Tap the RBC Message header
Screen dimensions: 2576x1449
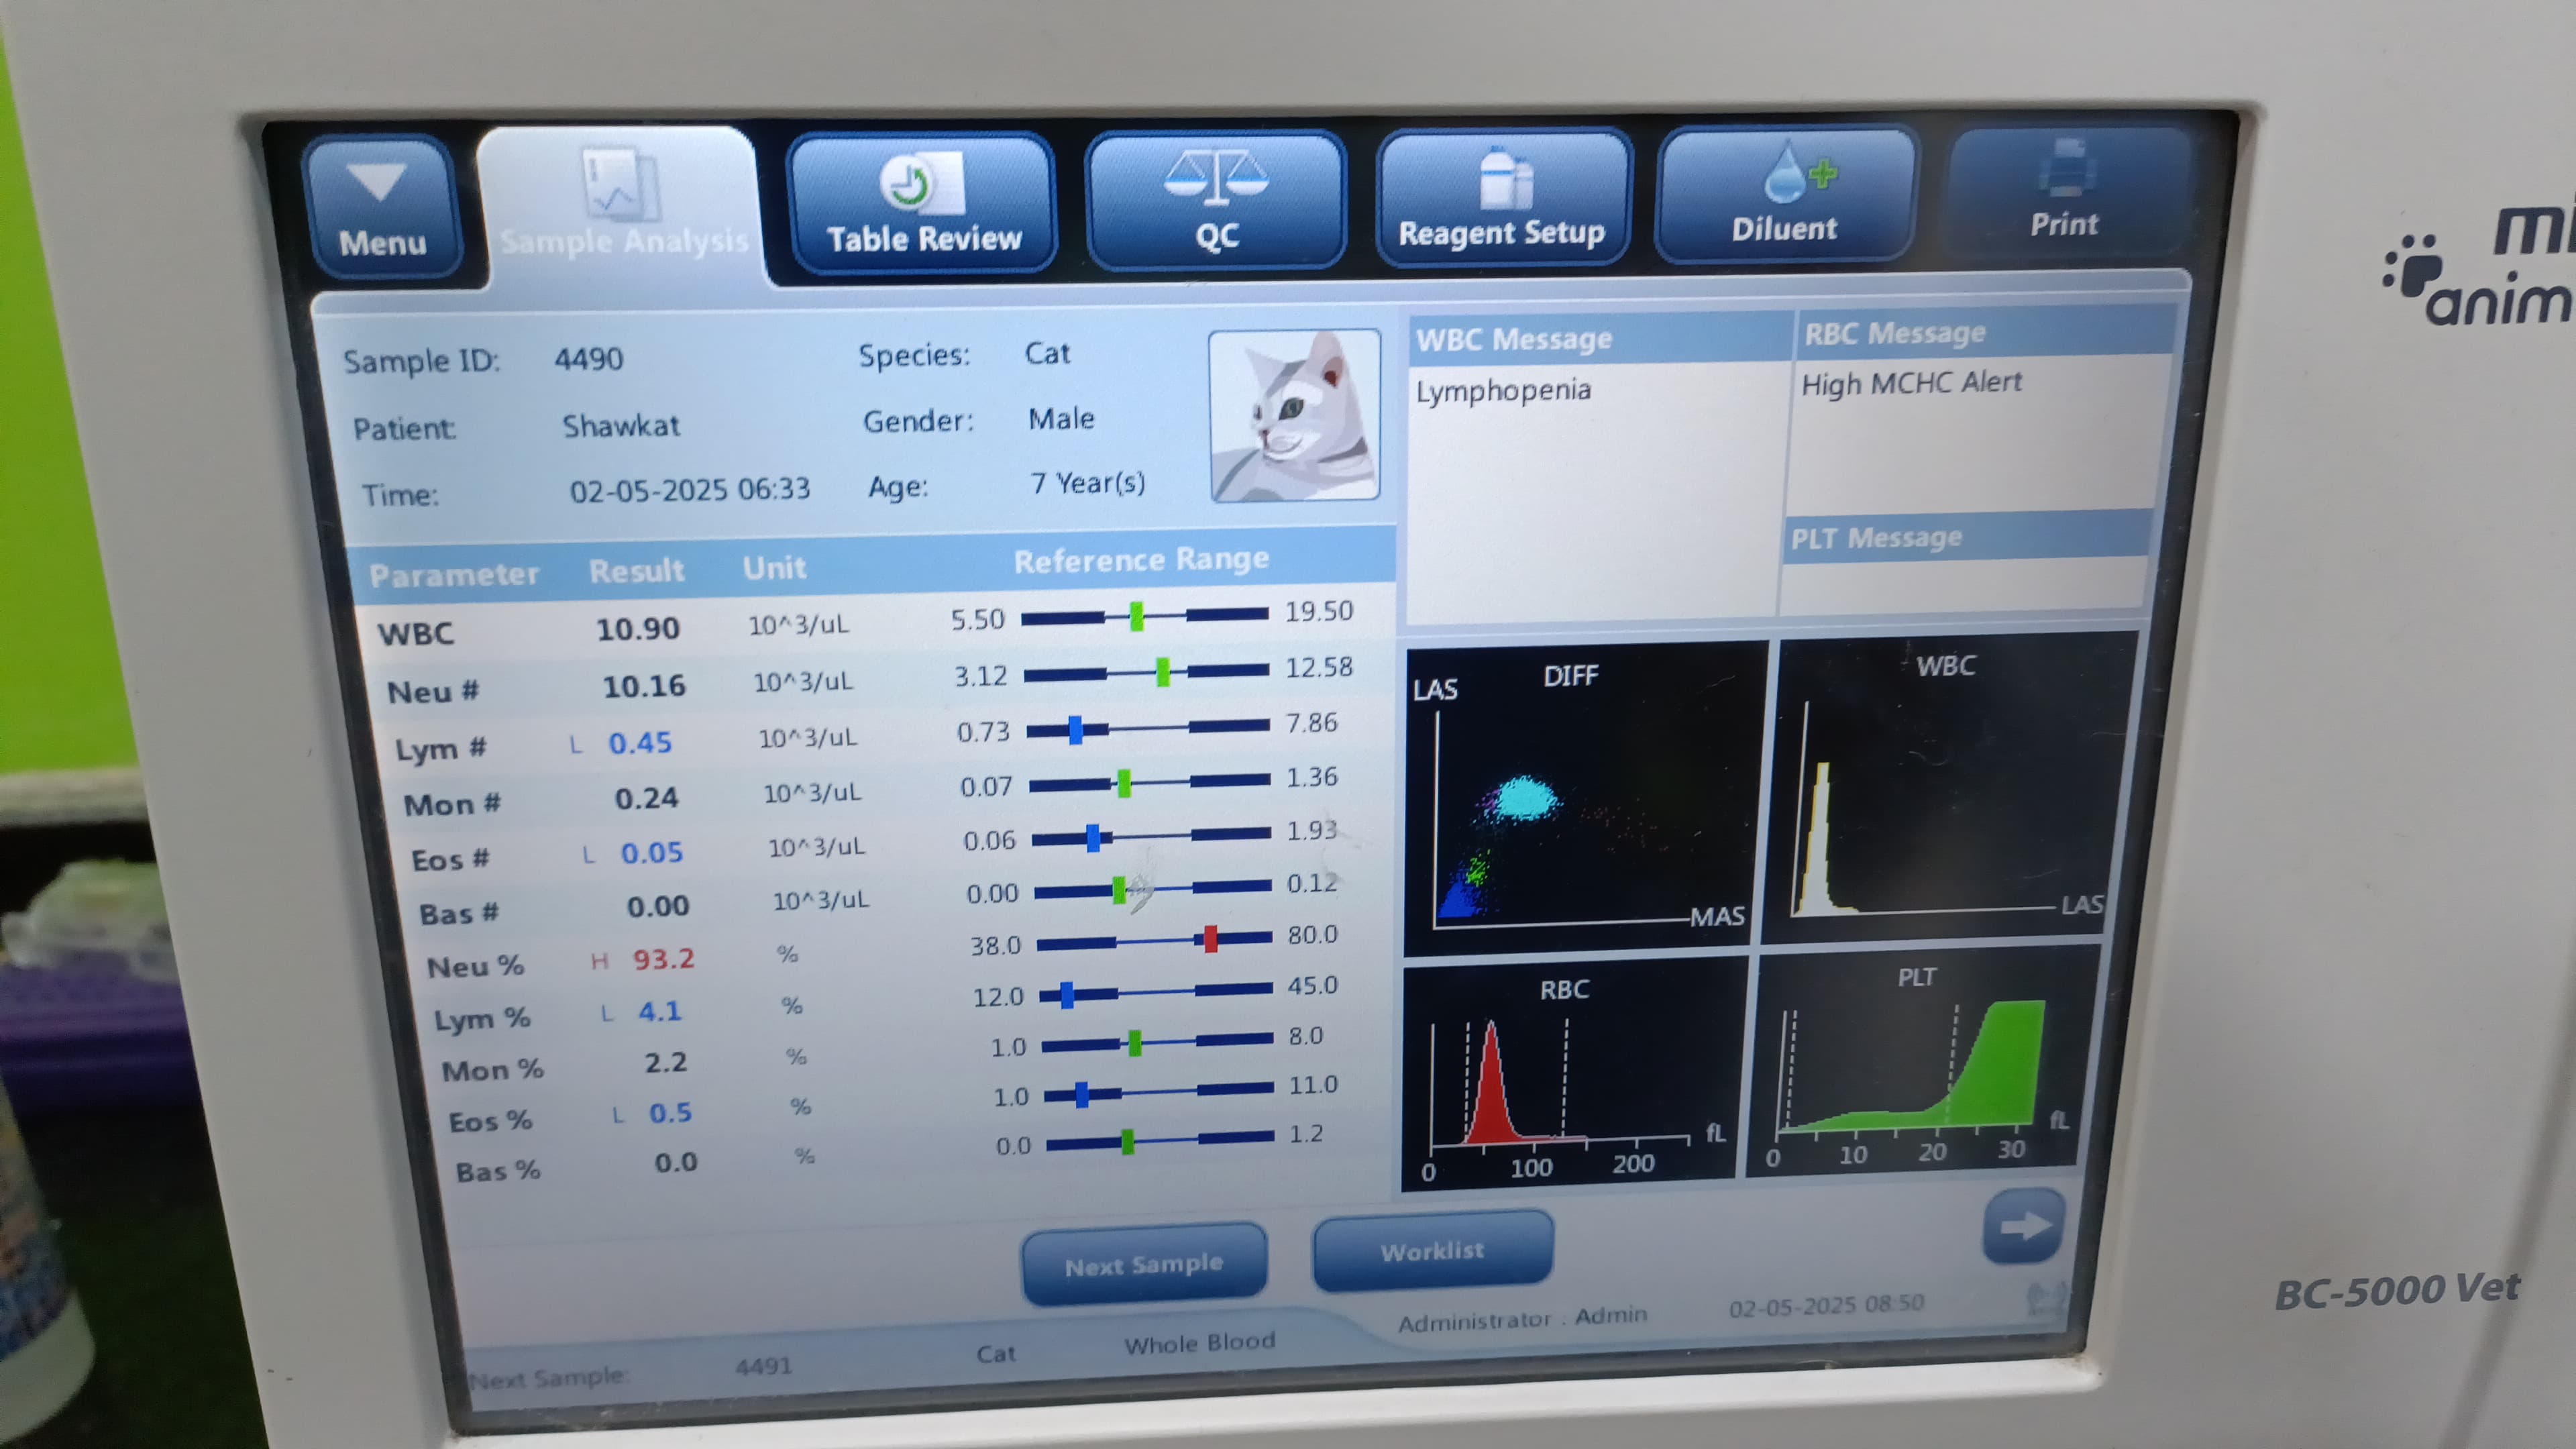click(1986, 332)
